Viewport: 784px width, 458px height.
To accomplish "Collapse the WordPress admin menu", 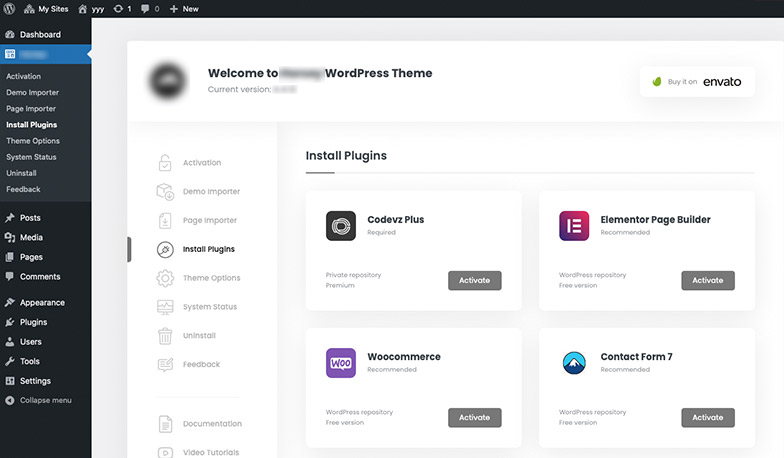I will coord(45,400).
